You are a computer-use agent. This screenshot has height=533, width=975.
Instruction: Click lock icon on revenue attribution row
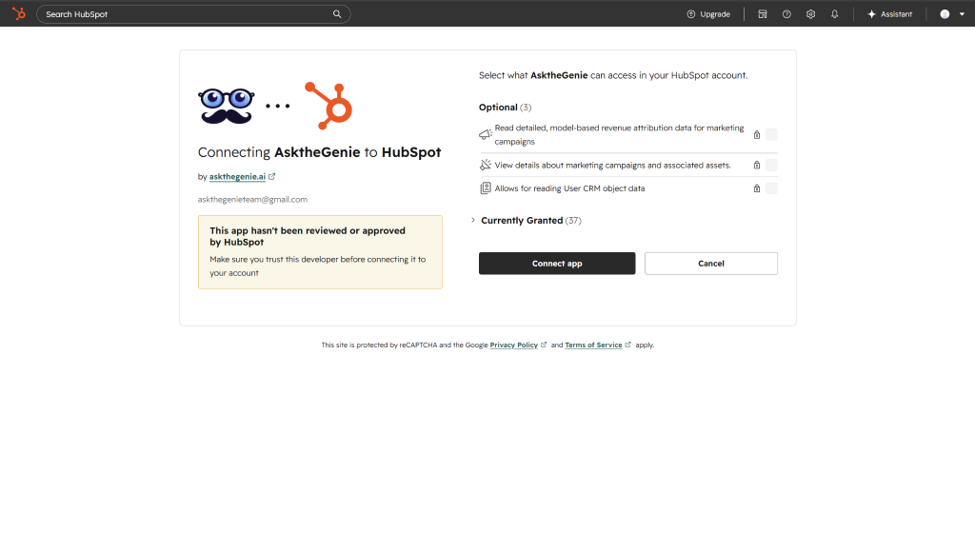(x=757, y=134)
